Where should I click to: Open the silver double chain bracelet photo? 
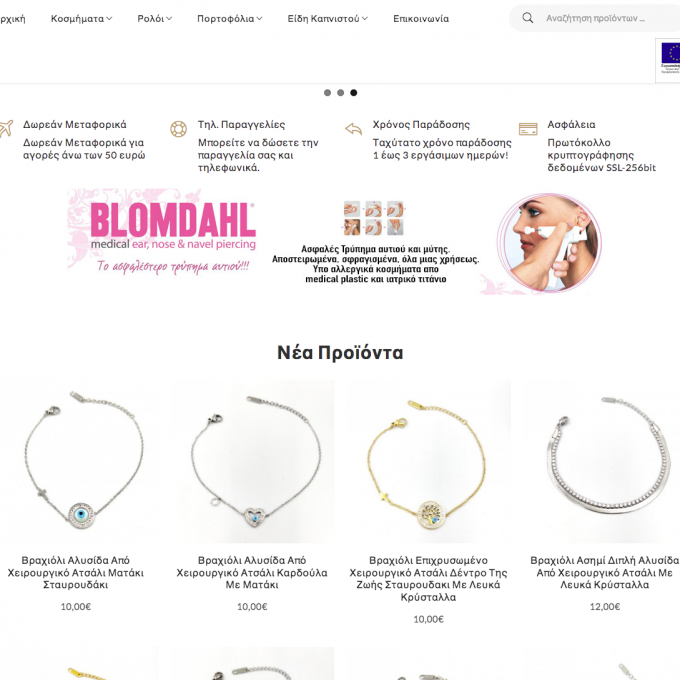click(x=605, y=461)
